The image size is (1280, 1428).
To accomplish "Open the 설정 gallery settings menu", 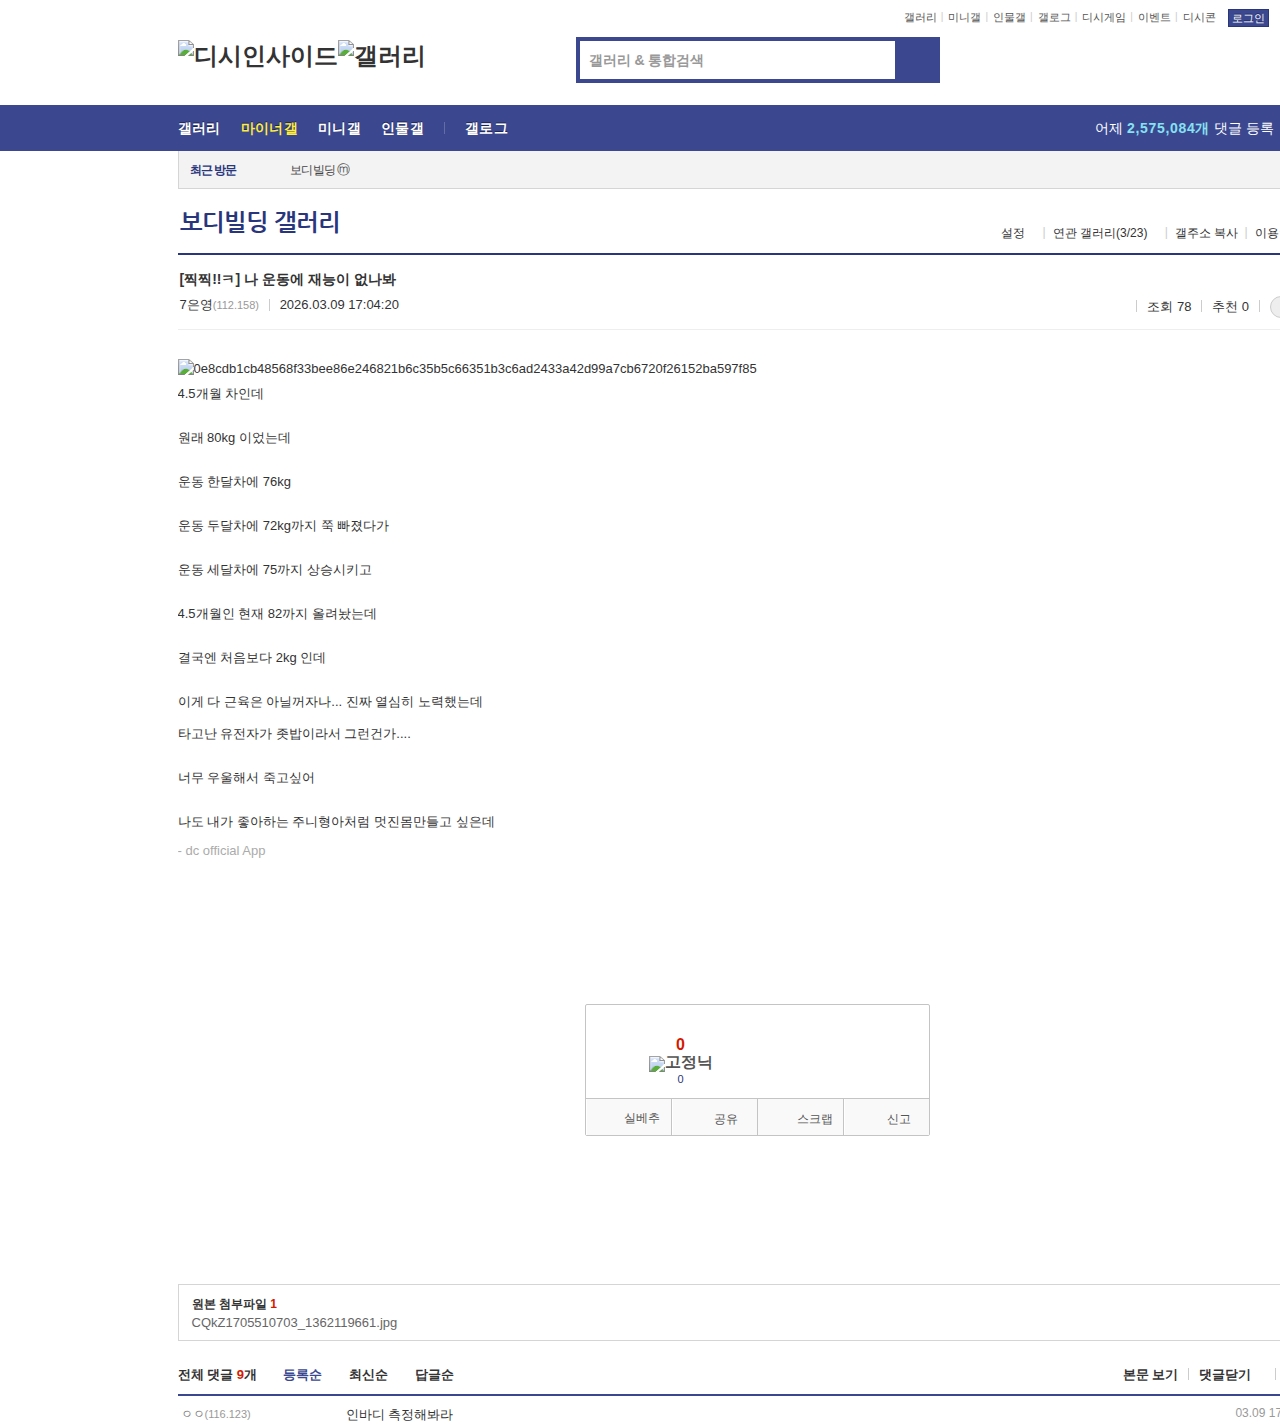I will (1012, 233).
